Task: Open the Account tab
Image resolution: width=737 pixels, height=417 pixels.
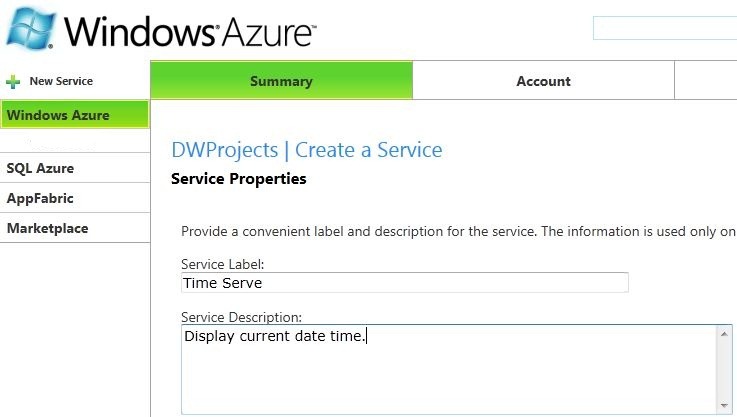Action: 543,80
